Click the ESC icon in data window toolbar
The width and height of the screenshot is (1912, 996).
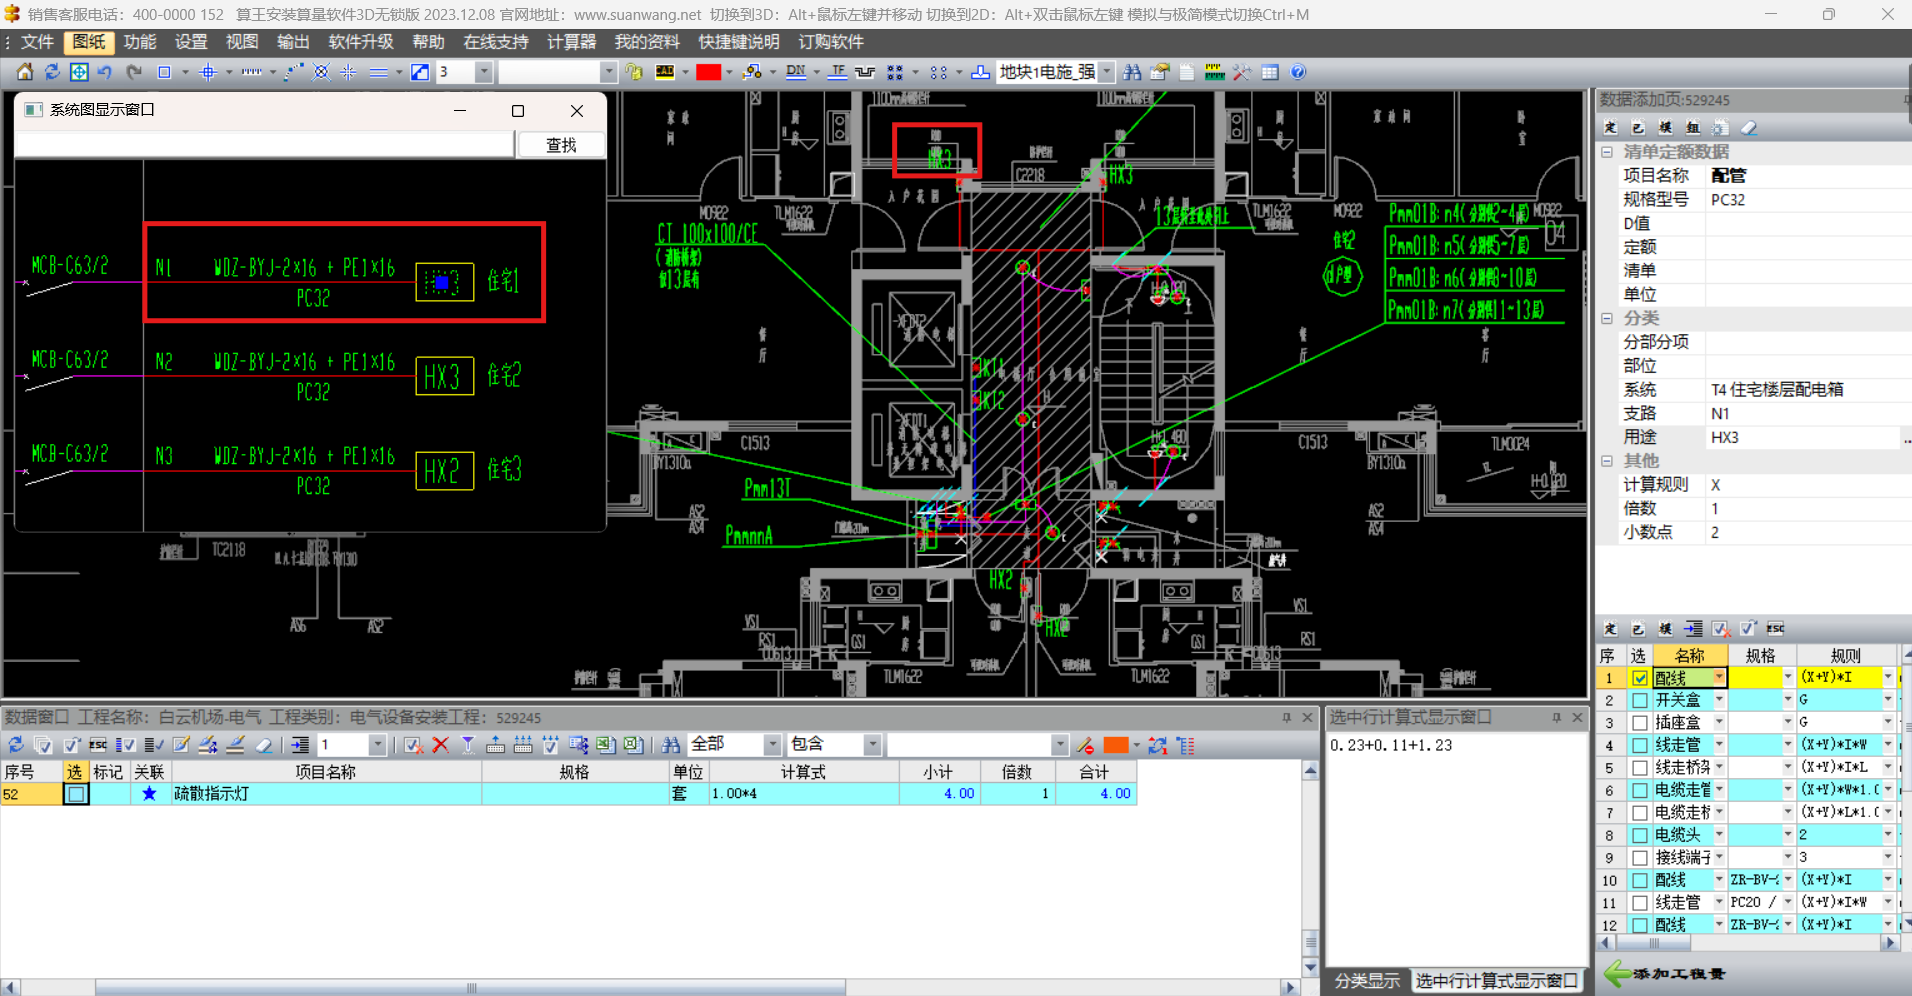pyautogui.click(x=98, y=745)
